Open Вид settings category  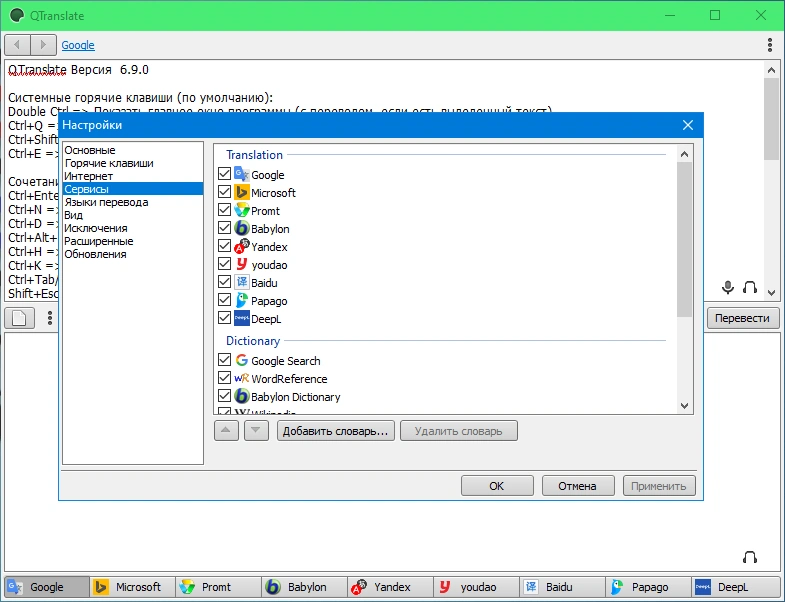133,215
